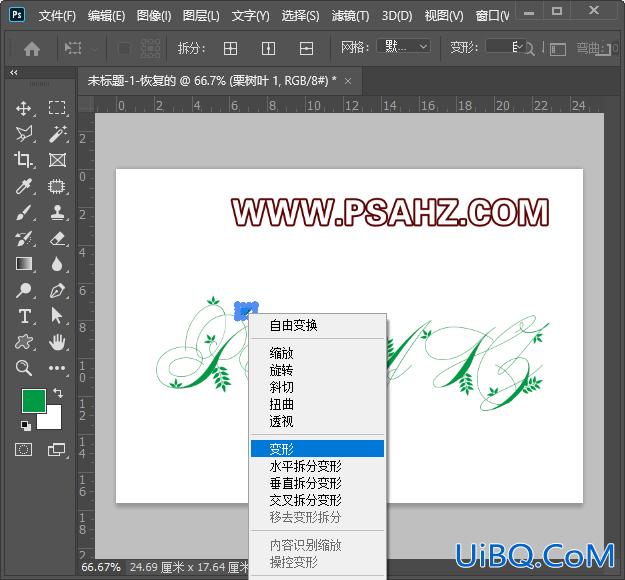Activate the Crop tool
The image size is (625, 580).
pyautogui.click(x=24, y=160)
